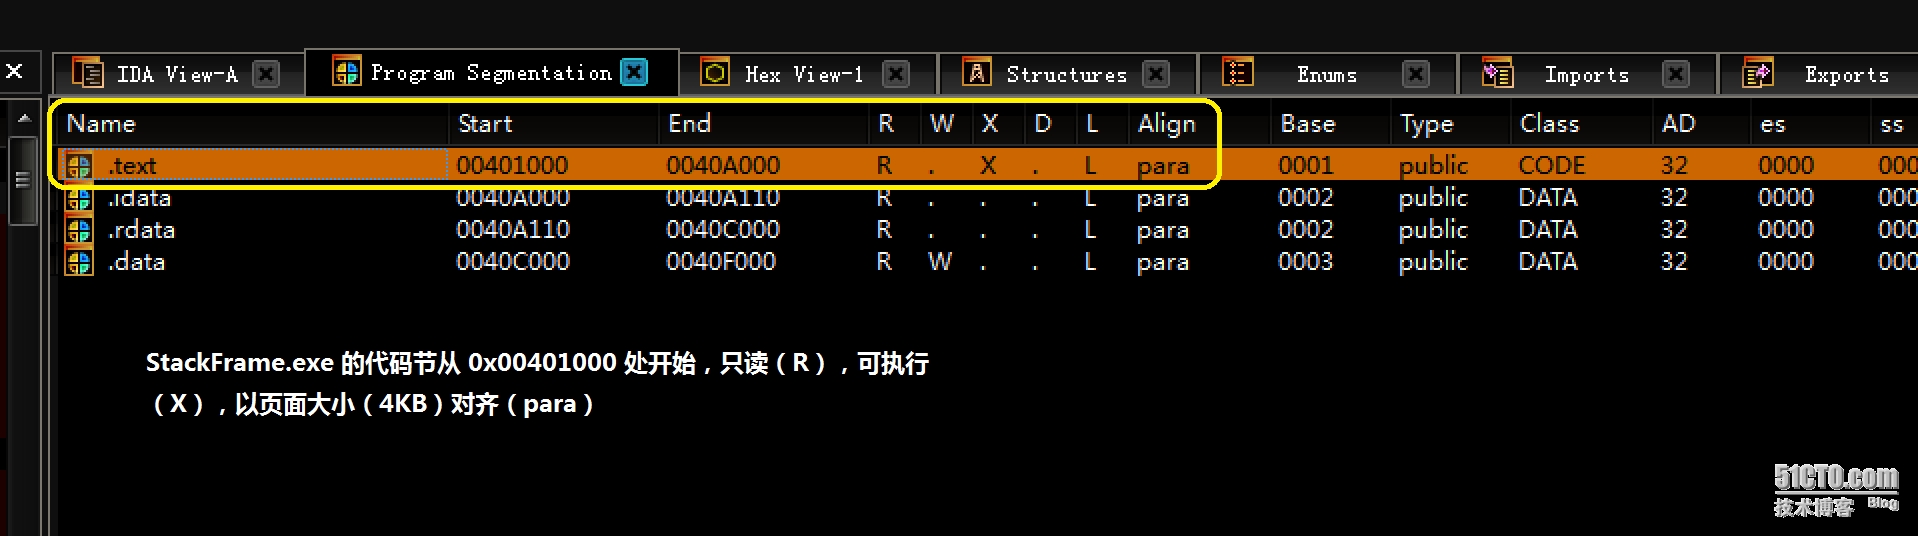Sort by the Align column header
Image resolution: width=1918 pixels, height=536 pixels.
[x=1166, y=125]
